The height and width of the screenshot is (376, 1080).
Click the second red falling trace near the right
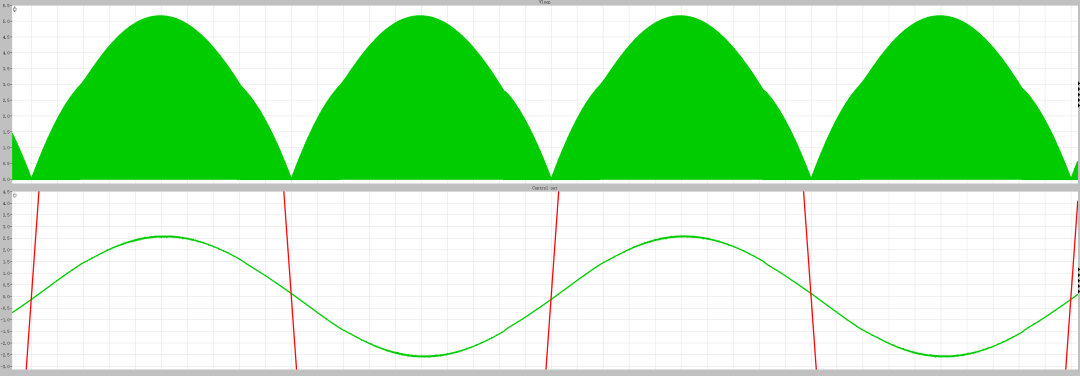click(x=810, y=280)
